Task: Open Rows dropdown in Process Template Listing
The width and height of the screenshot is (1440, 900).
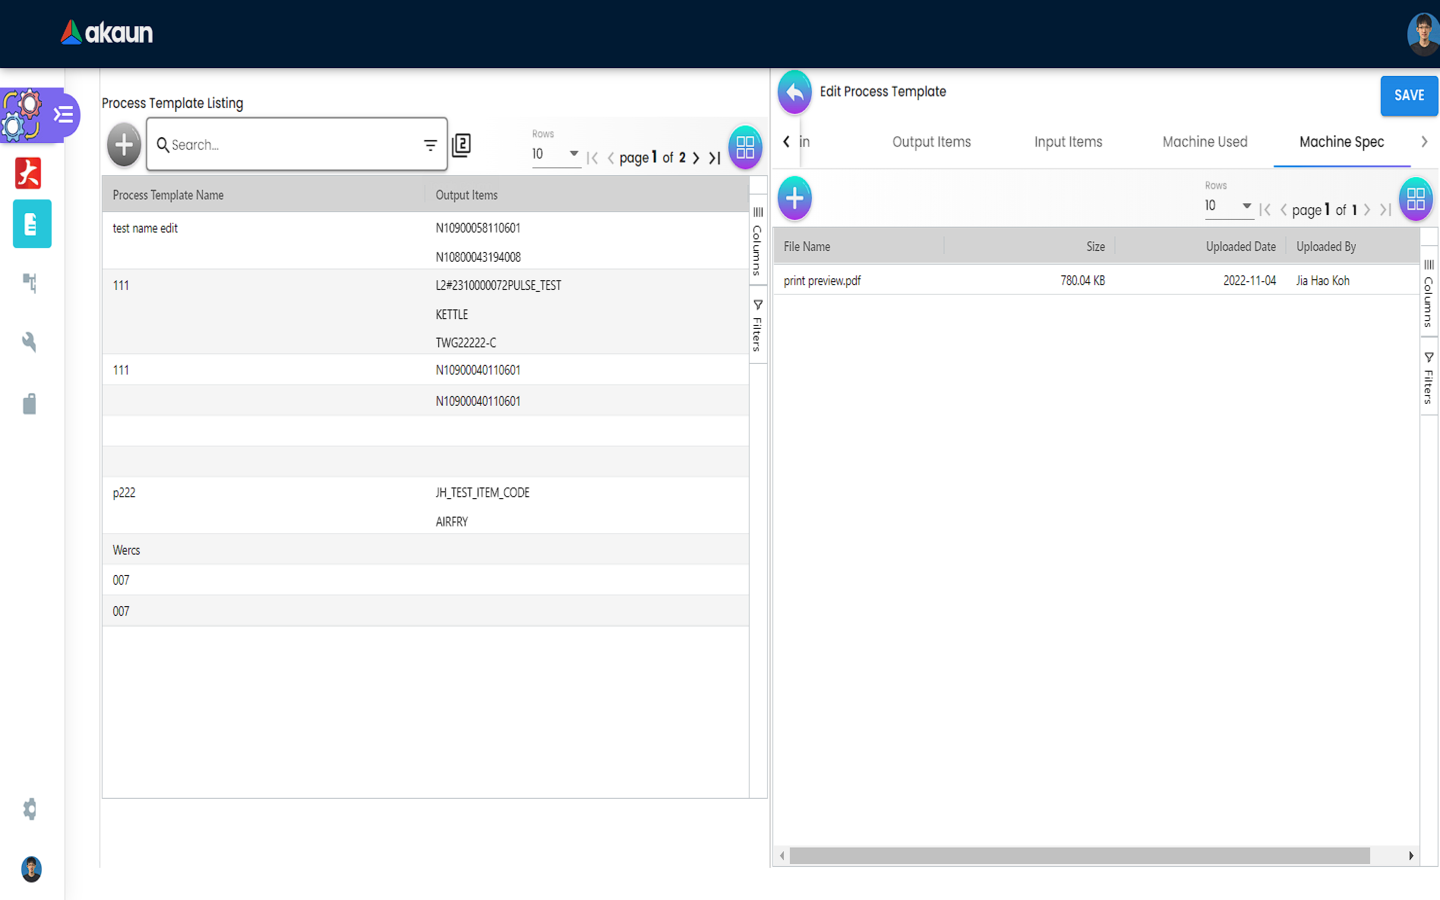Action: pyautogui.click(x=556, y=154)
